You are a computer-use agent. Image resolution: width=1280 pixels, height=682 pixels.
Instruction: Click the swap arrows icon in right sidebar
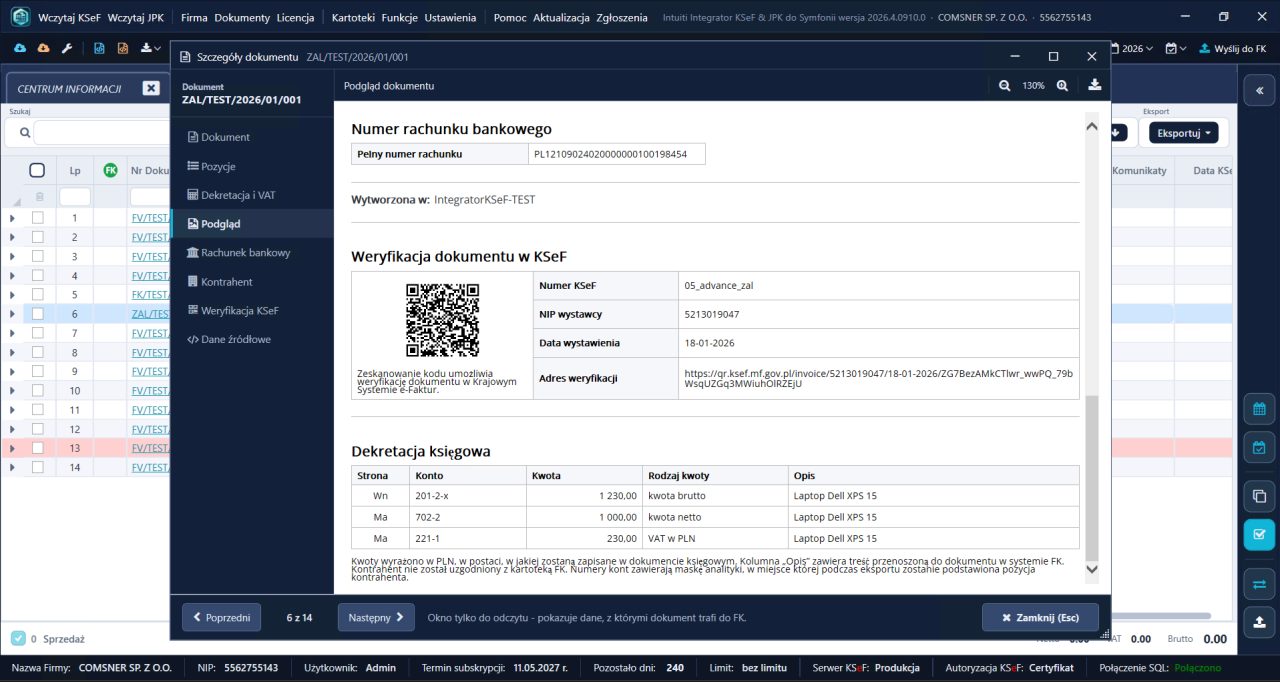(1259, 584)
